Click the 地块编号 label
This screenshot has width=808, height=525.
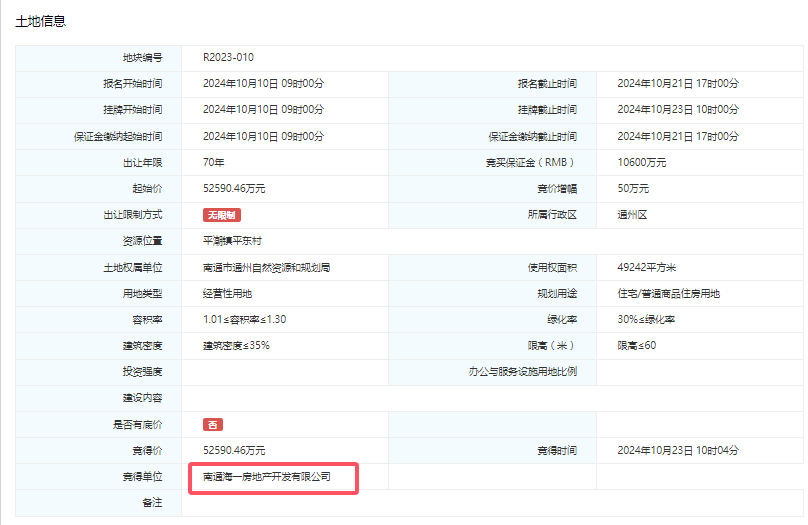pos(143,58)
